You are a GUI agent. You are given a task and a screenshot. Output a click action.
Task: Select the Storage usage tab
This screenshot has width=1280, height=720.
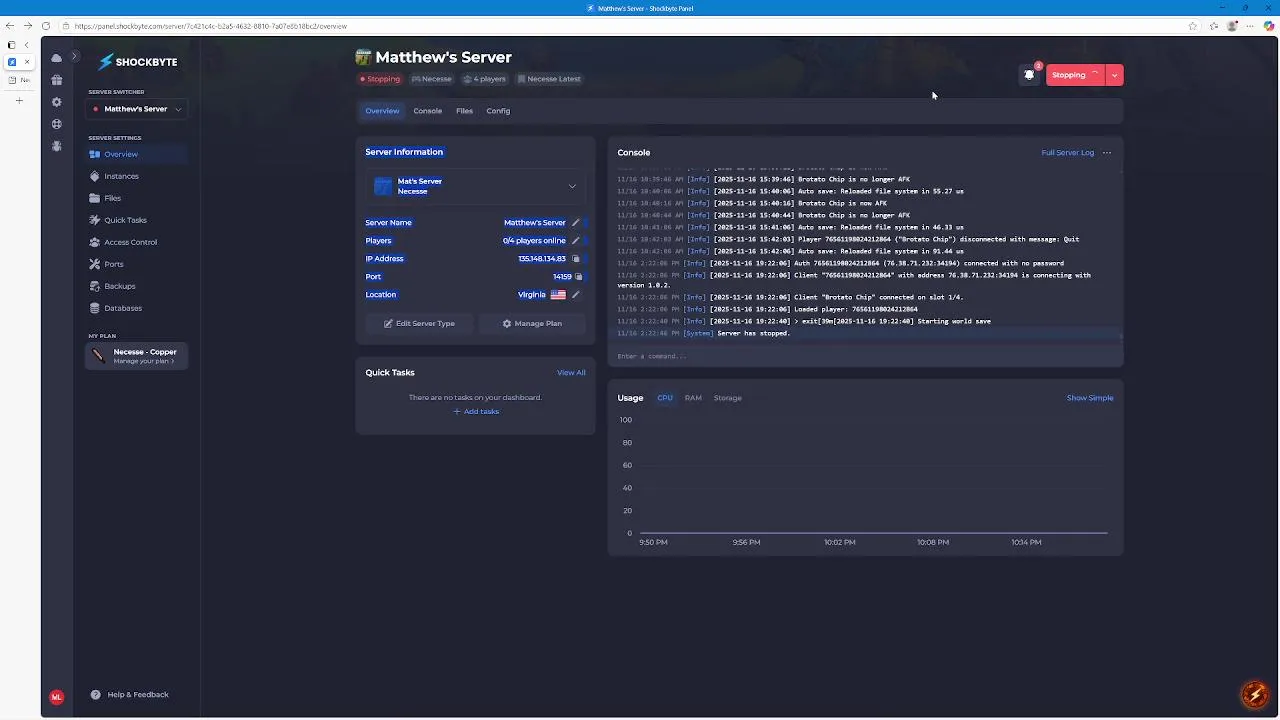click(727, 398)
